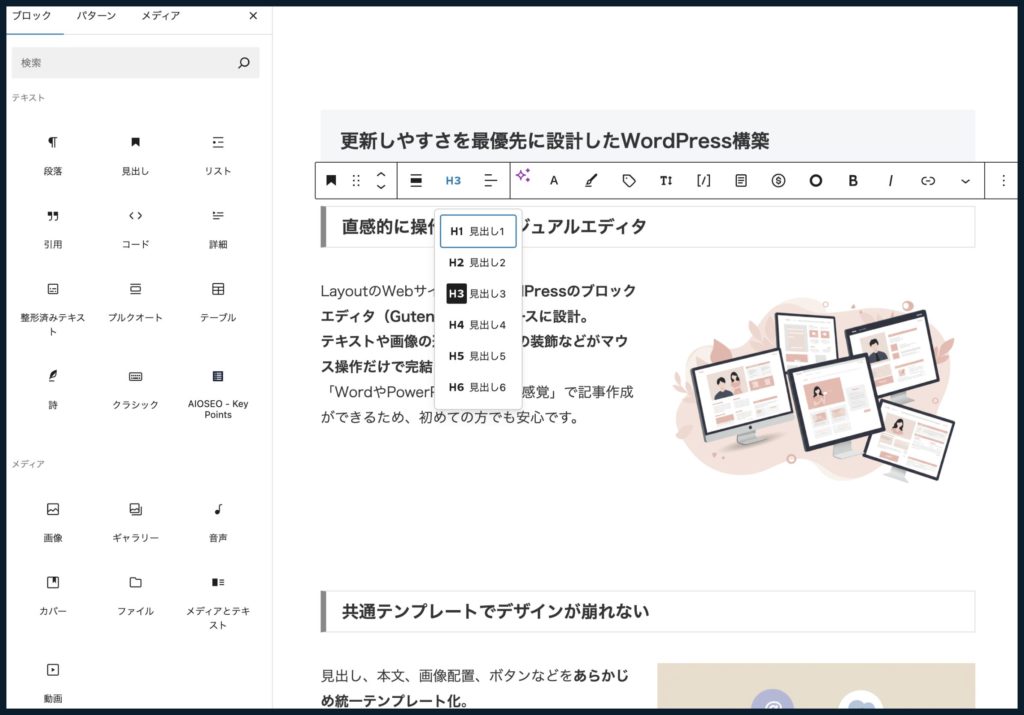
Task: Open the highlight color tool
Action: point(590,180)
